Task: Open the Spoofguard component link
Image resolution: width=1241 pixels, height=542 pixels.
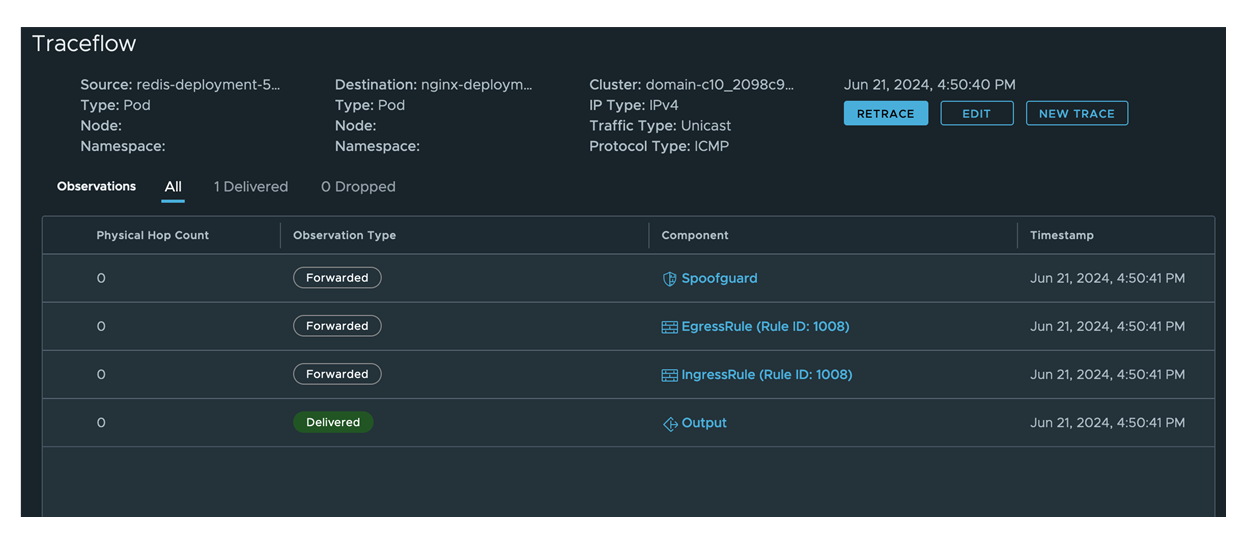Action: click(719, 279)
